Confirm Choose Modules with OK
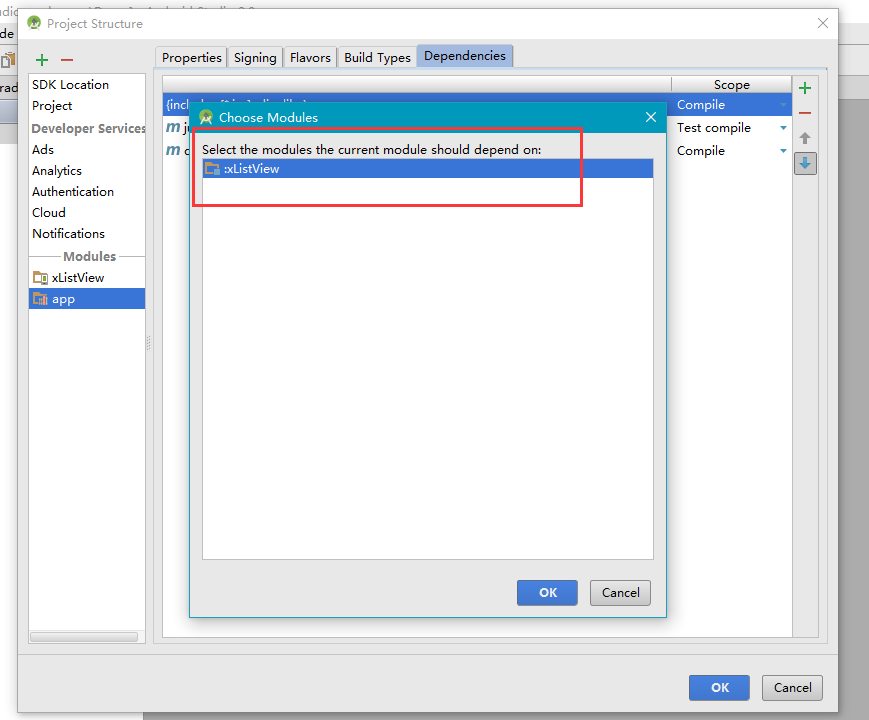The image size is (869, 720). coord(548,593)
